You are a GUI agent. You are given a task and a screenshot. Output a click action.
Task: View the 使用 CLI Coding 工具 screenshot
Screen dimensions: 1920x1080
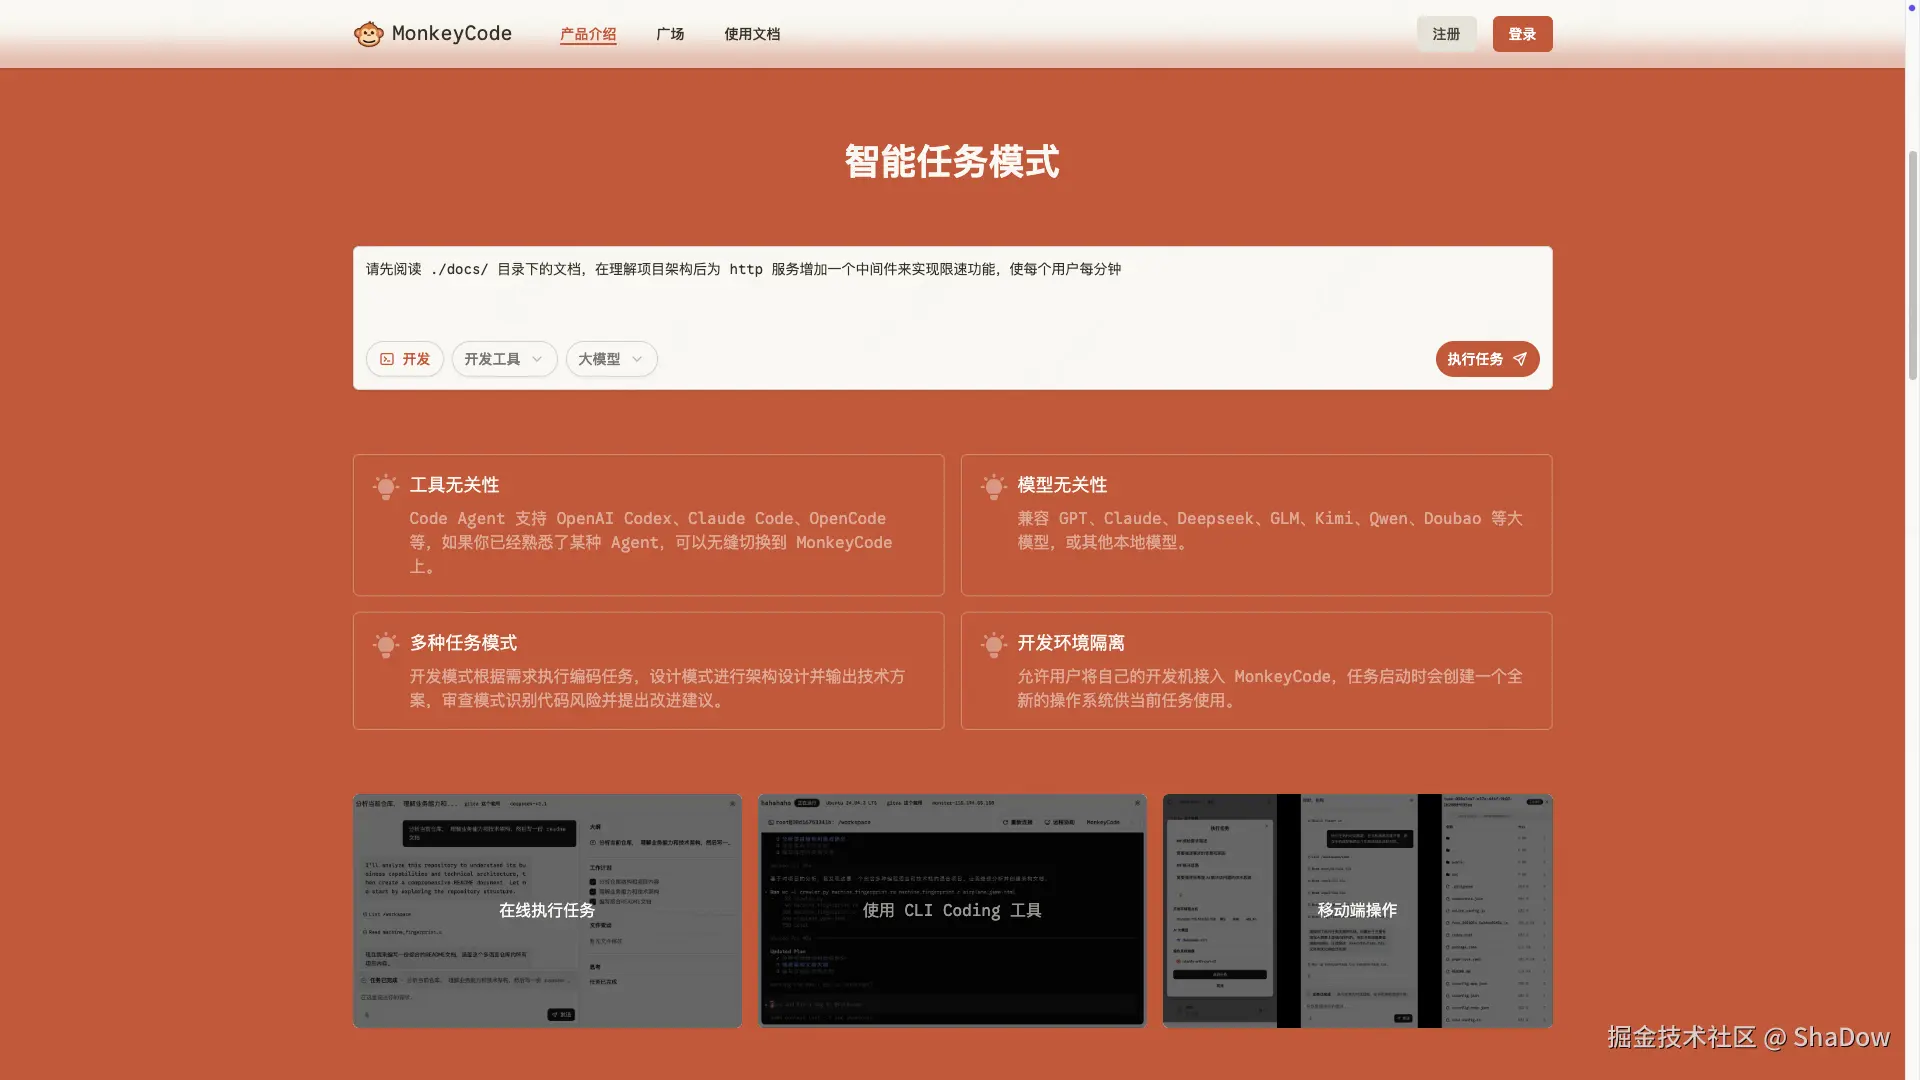coord(951,910)
